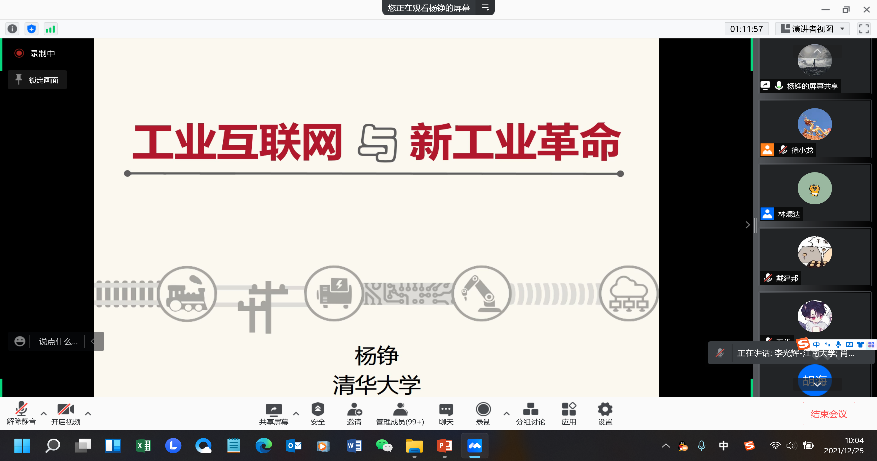Open the Share Screen control
Viewport: 877px width, 461px height.
(x=273, y=412)
